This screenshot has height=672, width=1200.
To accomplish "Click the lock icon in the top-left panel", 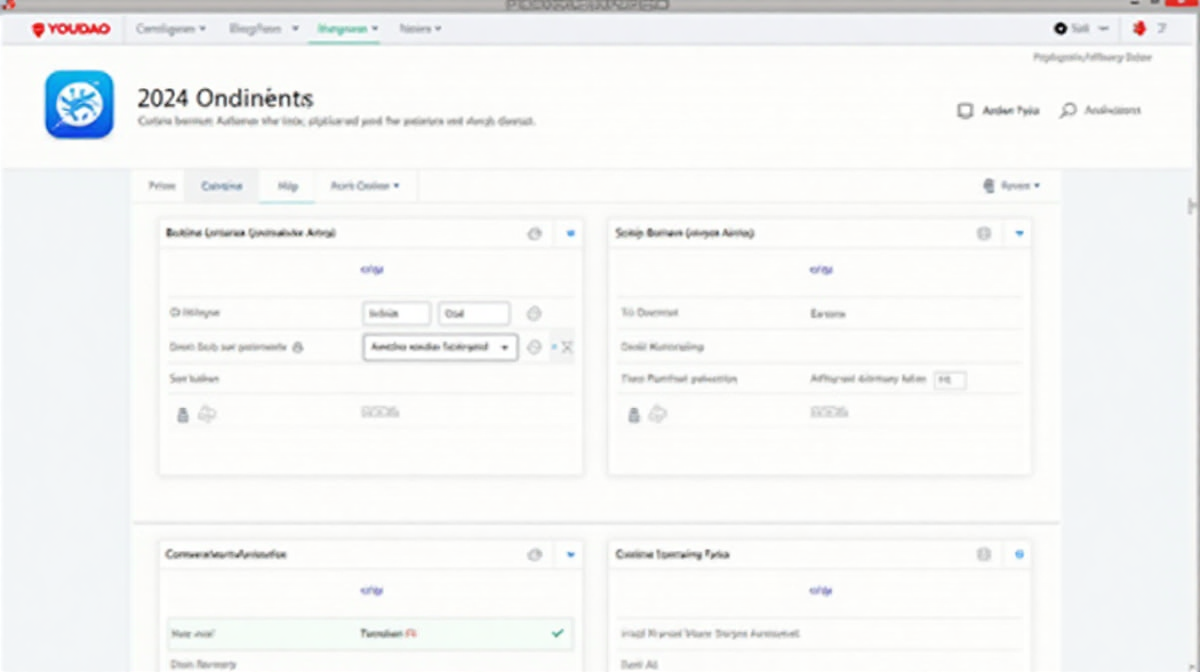I will pos(182,414).
